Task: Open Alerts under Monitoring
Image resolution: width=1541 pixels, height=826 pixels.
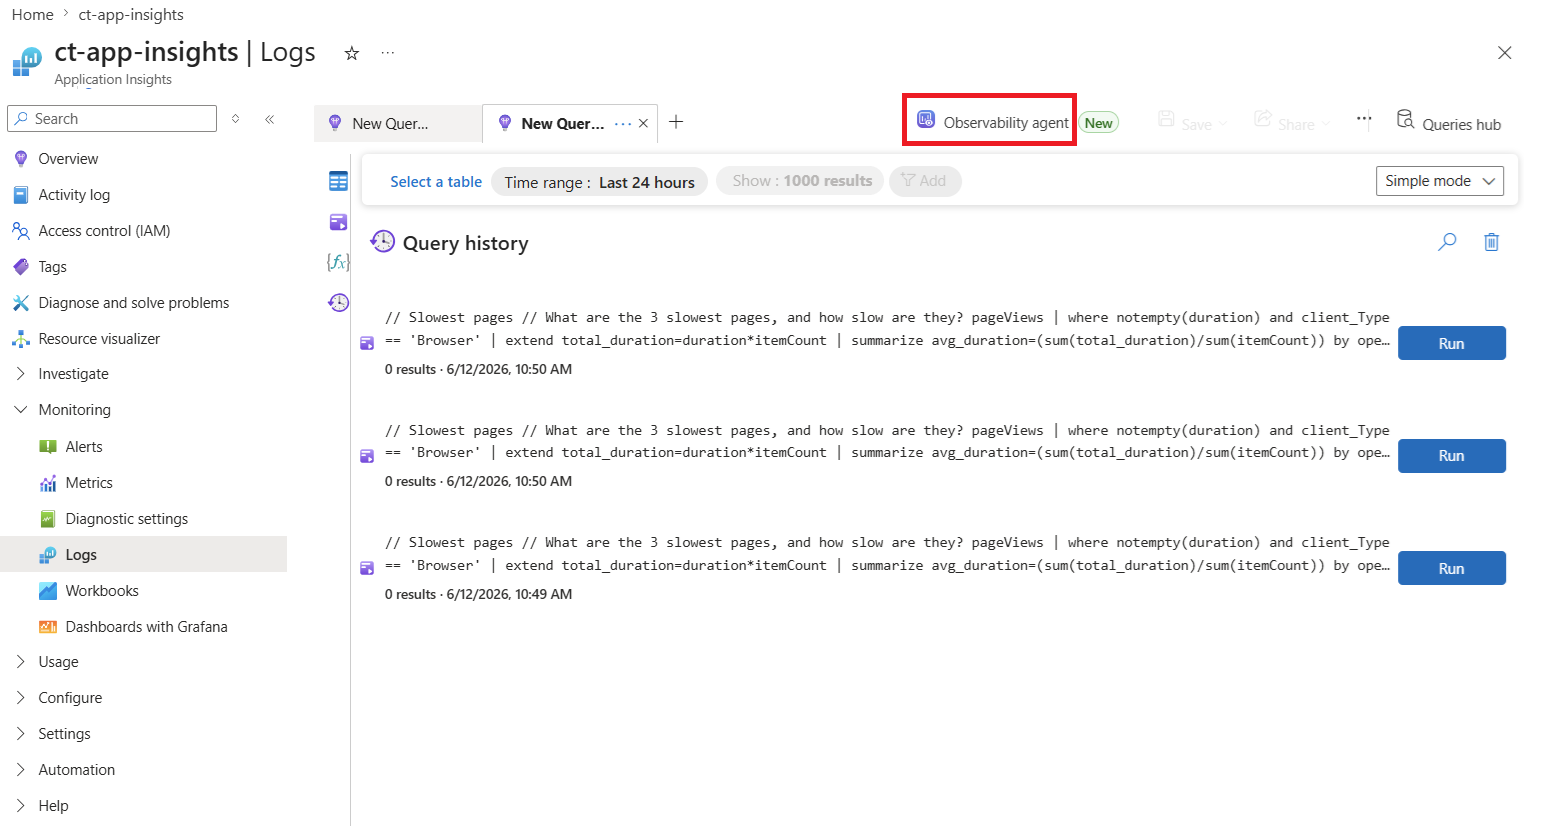Action: tap(84, 447)
